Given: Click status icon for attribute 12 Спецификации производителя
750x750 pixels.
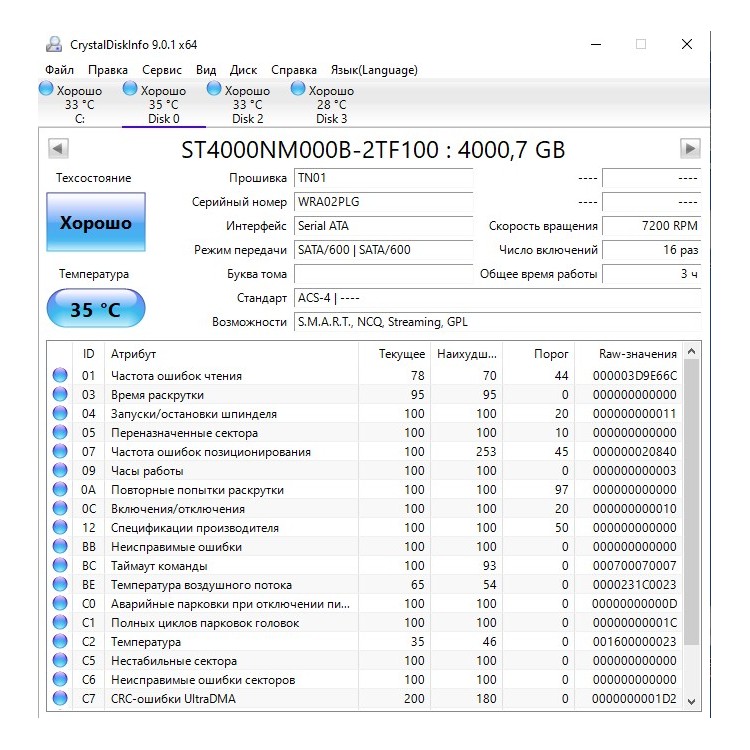Looking at the screenshot, I should coord(60,528).
